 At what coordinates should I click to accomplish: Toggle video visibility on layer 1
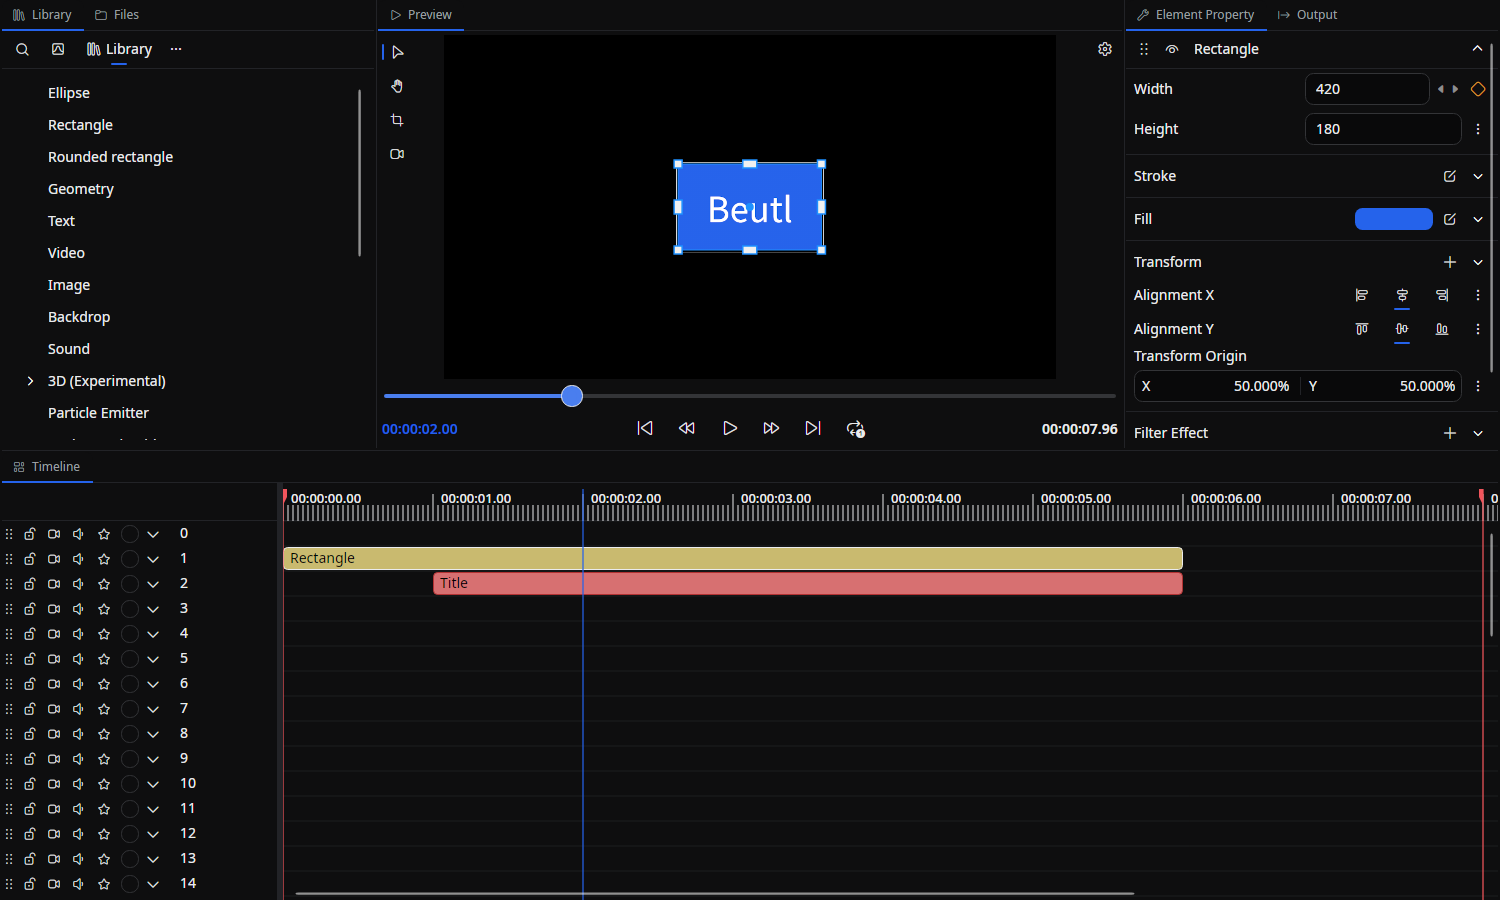54,559
